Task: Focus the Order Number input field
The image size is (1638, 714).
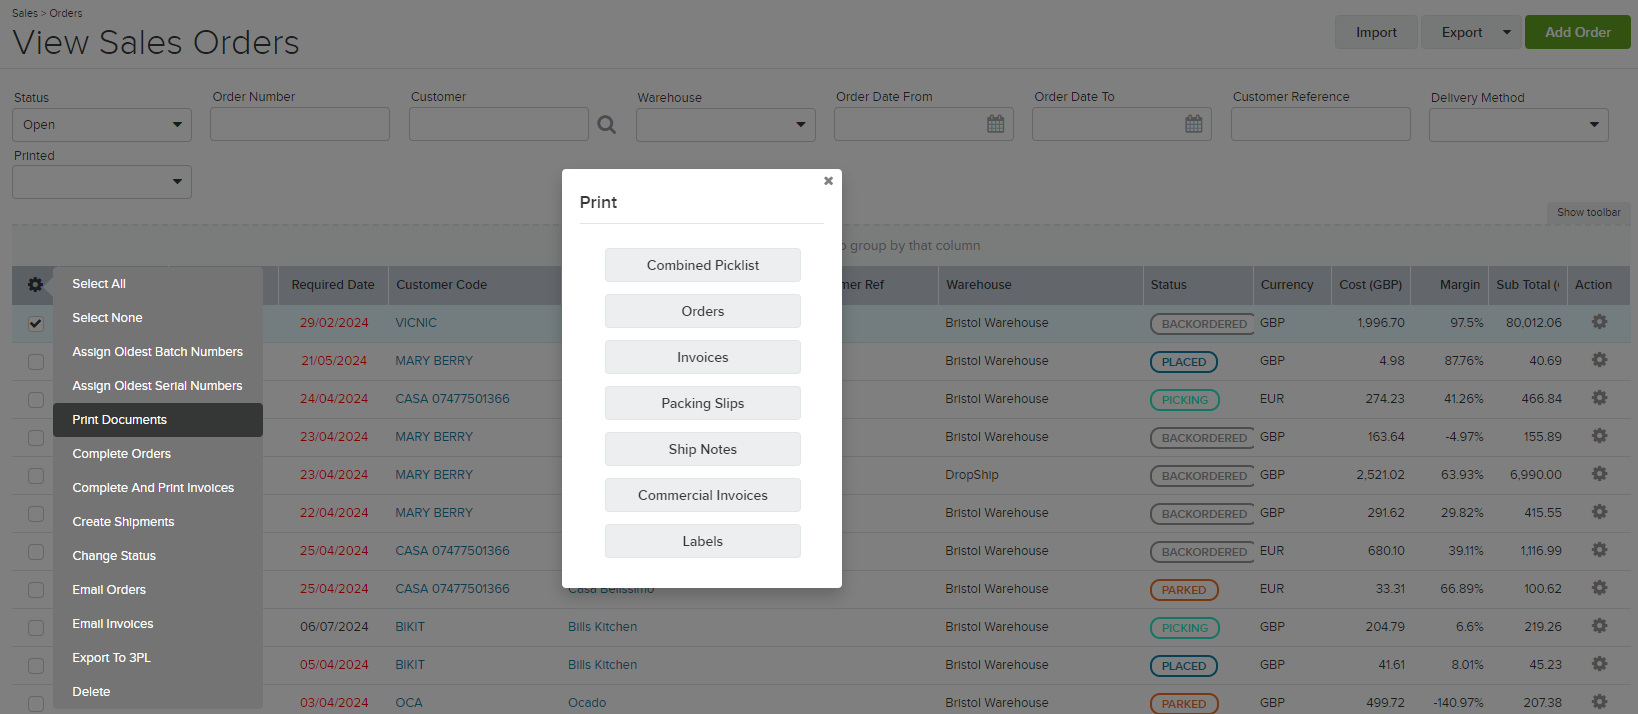Action: coord(300,124)
